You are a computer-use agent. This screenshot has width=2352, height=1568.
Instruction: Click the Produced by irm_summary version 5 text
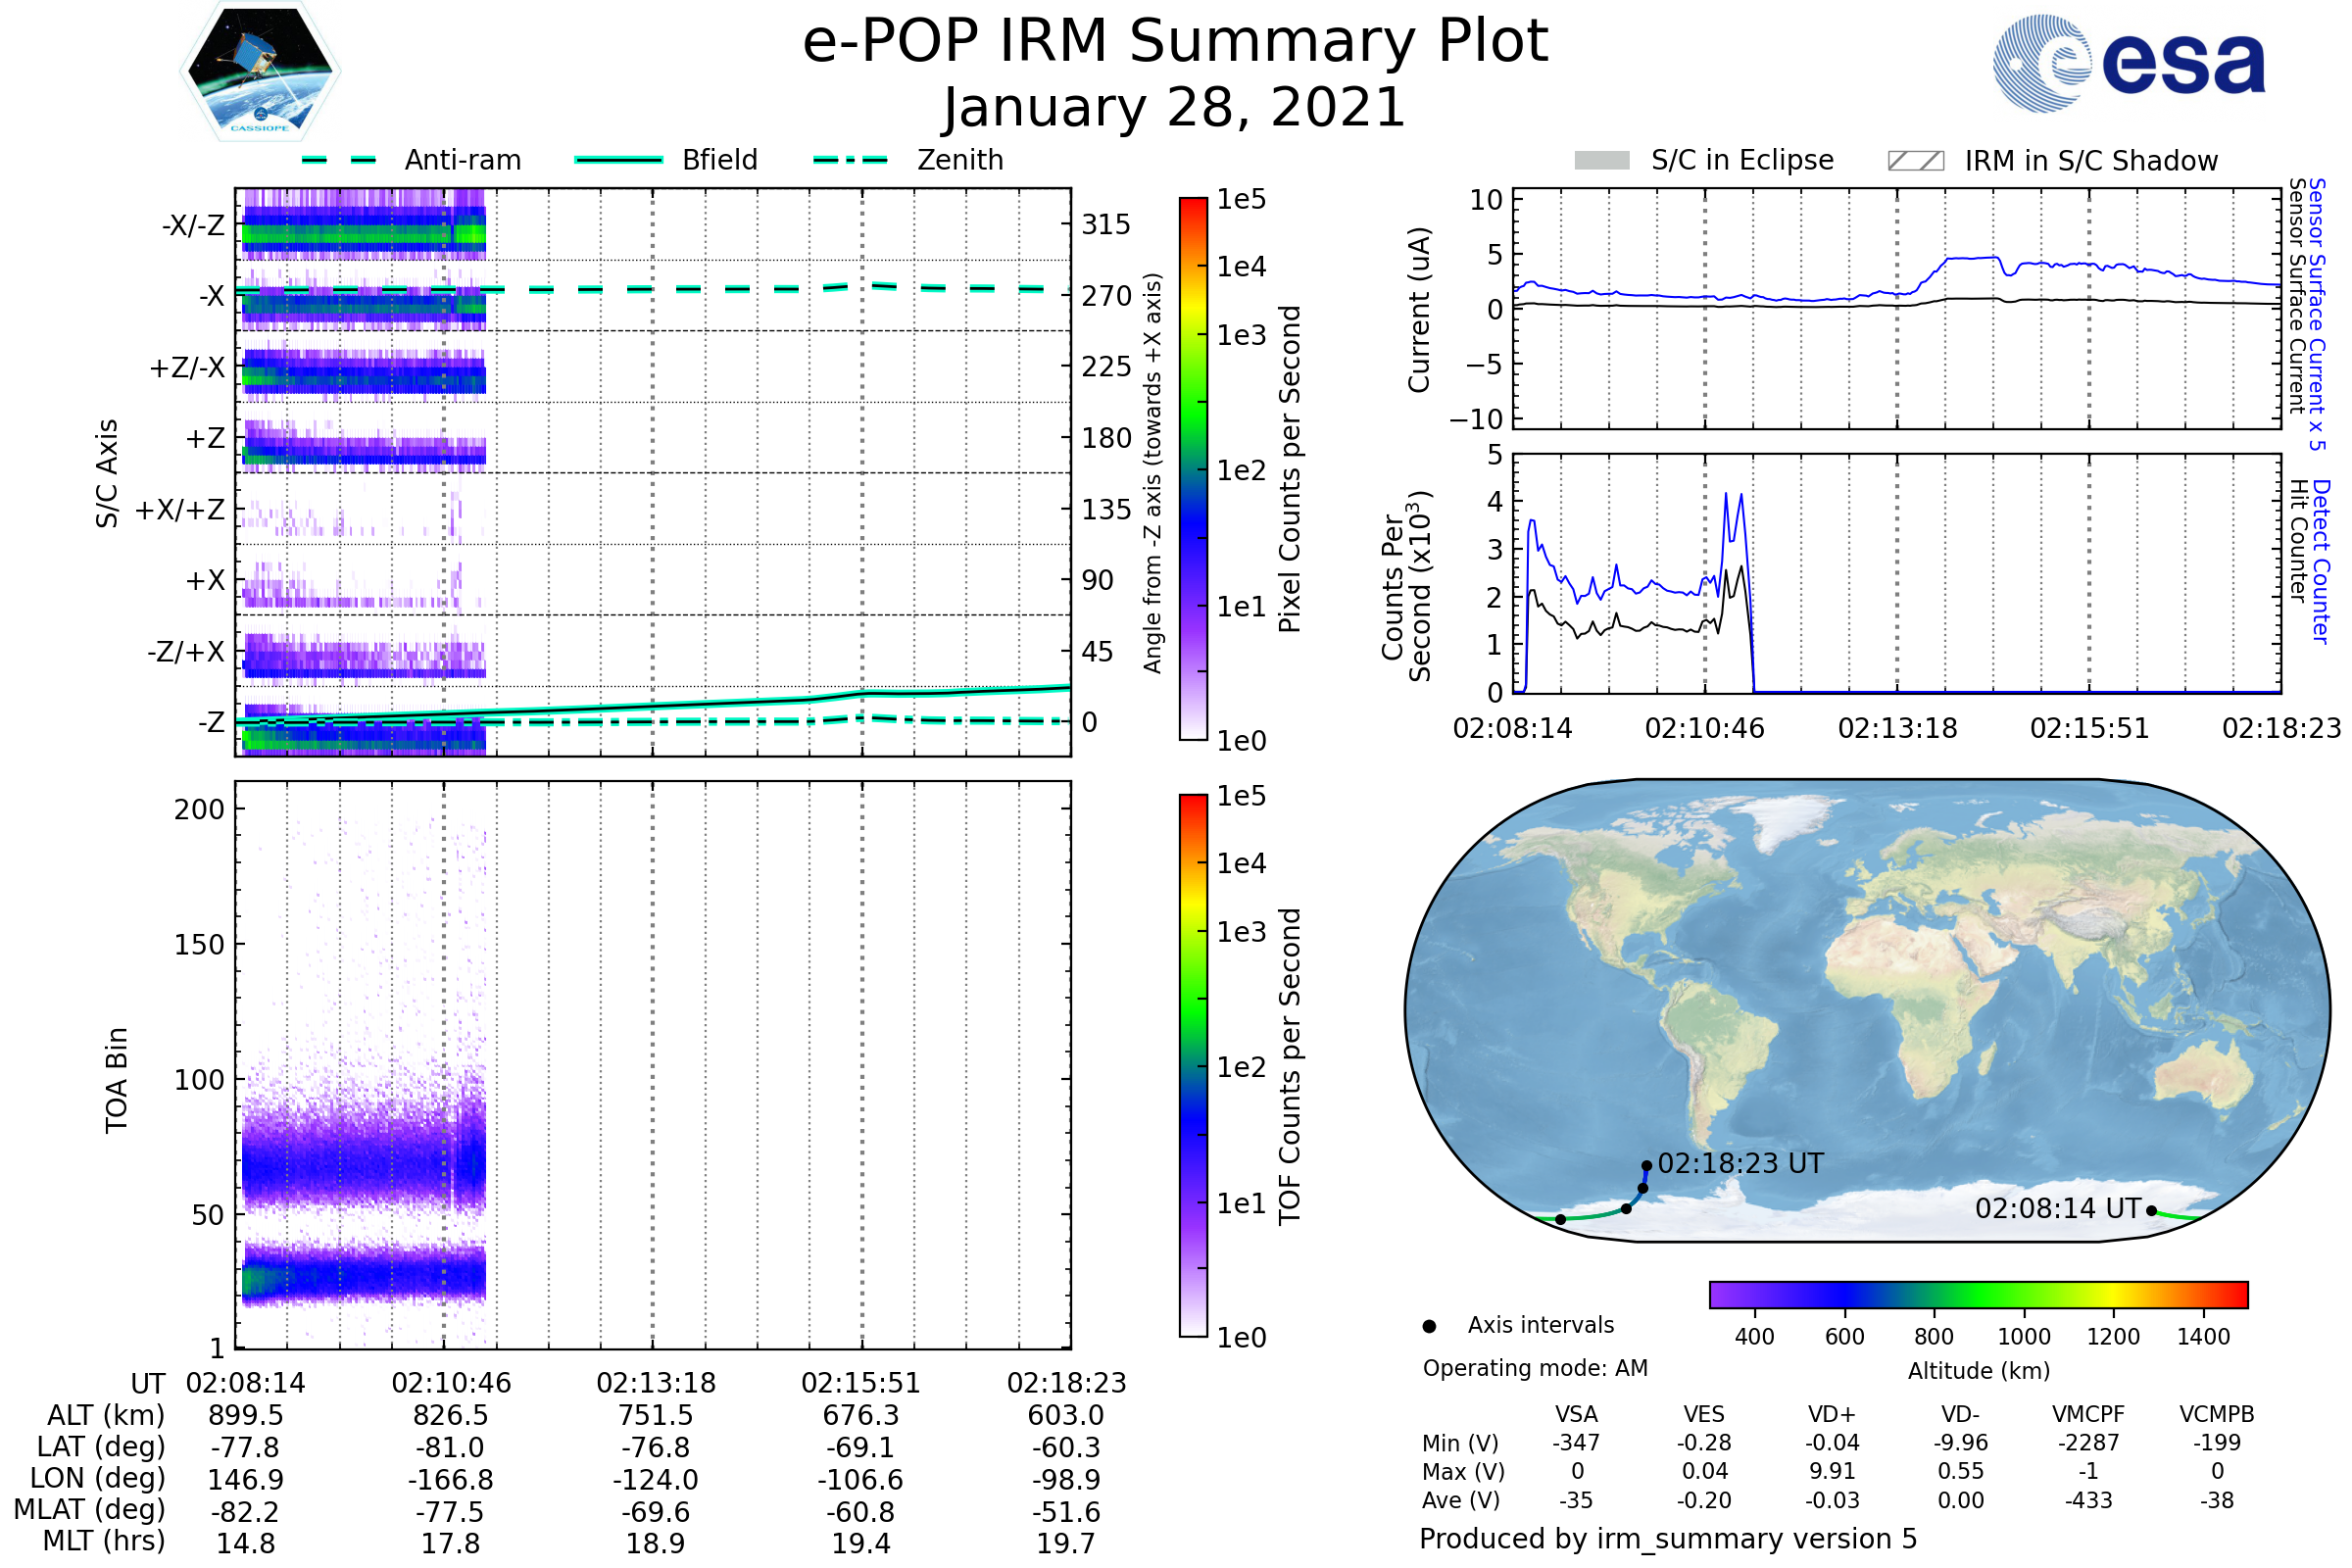pos(1668,1539)
